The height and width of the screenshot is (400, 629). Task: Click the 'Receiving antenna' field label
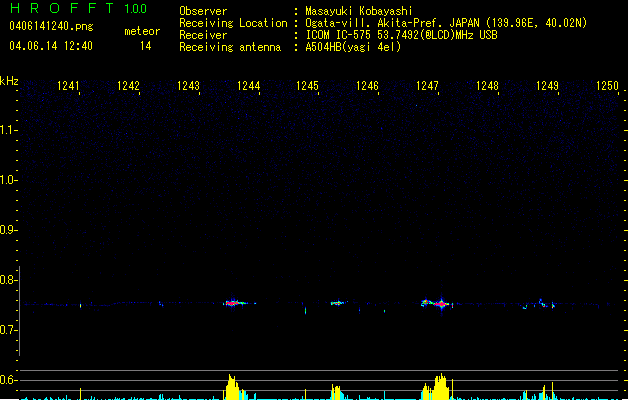[x=230, y=47]
